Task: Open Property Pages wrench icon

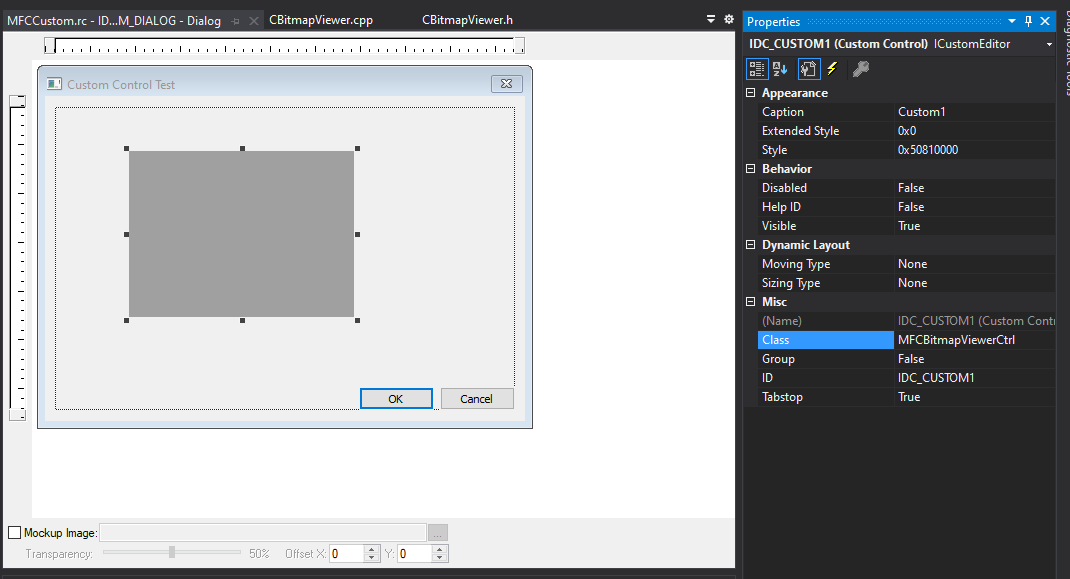Action: (861, 69)
